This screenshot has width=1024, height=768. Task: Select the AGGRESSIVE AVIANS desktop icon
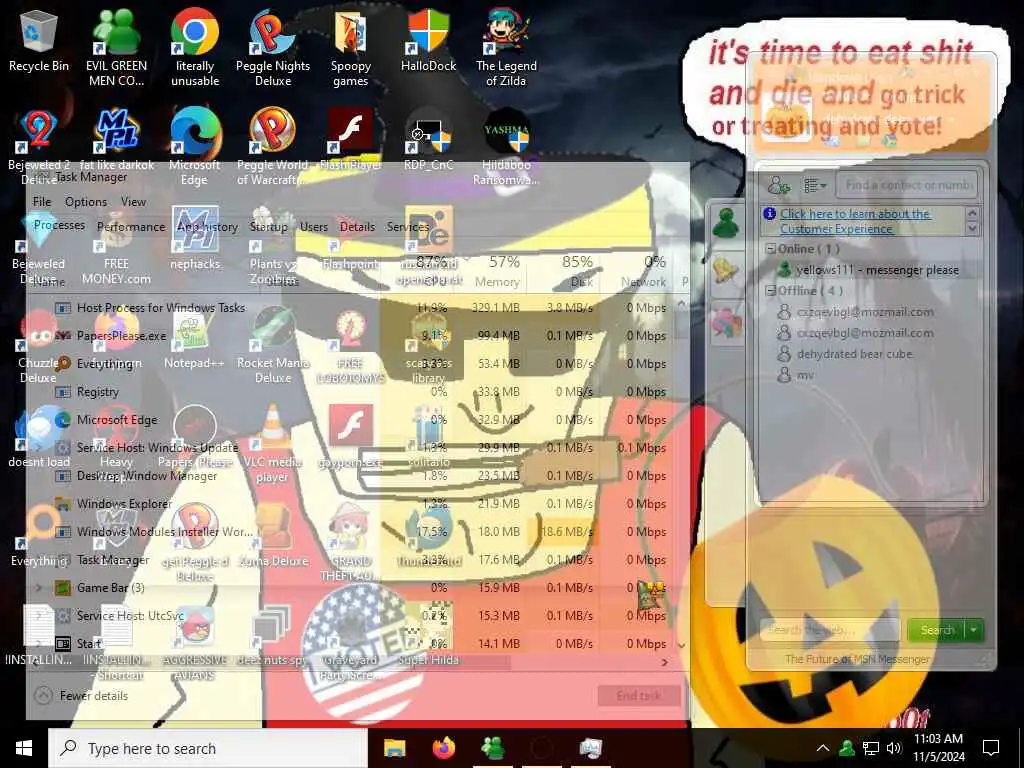[195, 643]
